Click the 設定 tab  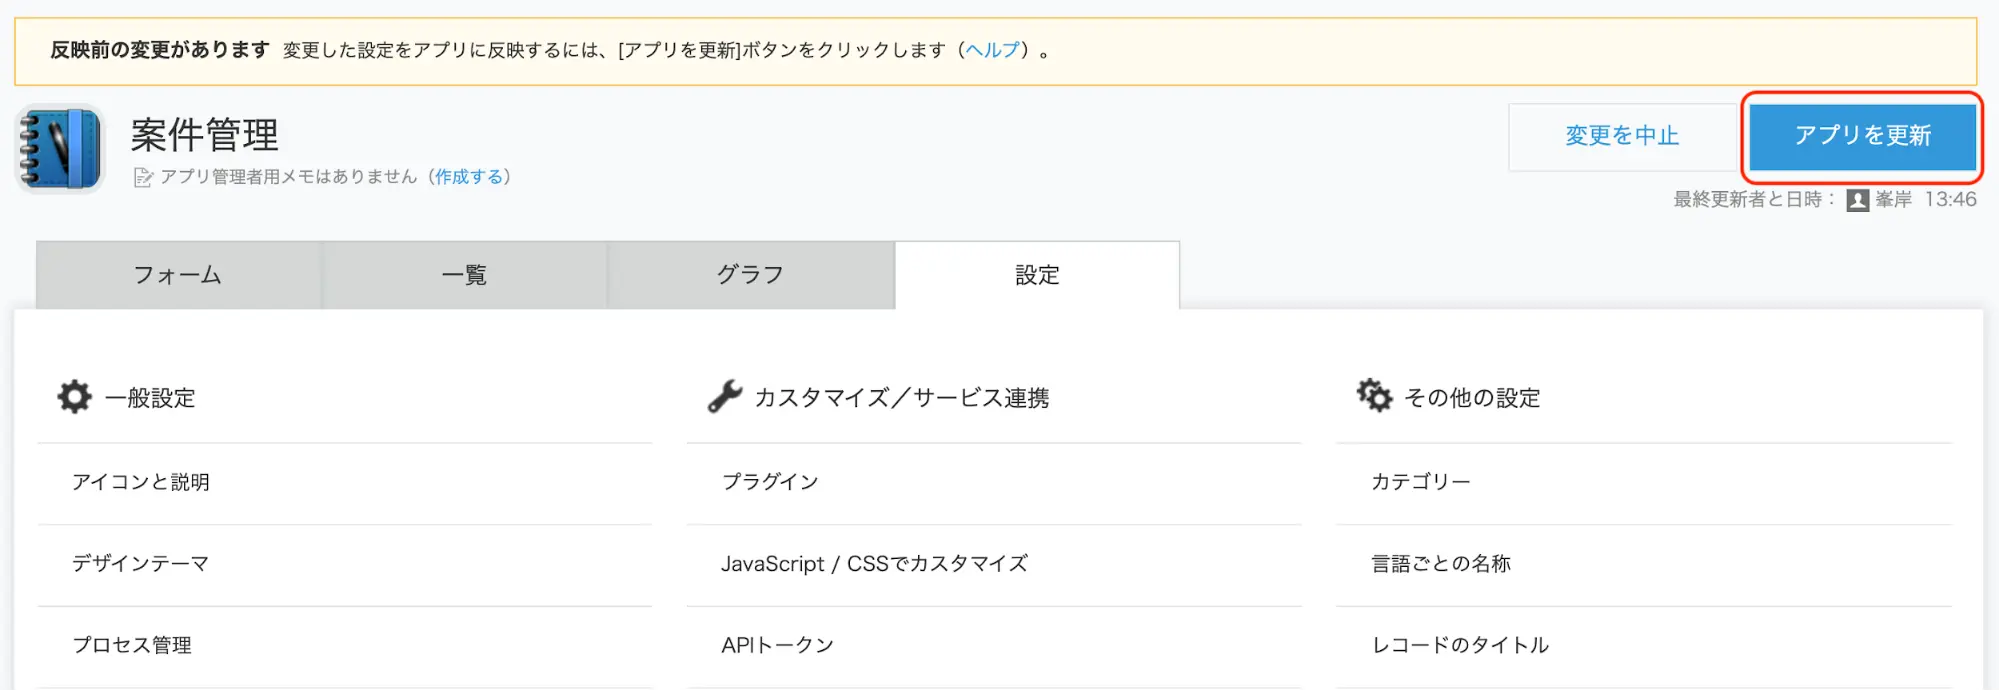tap(1037, 275)
